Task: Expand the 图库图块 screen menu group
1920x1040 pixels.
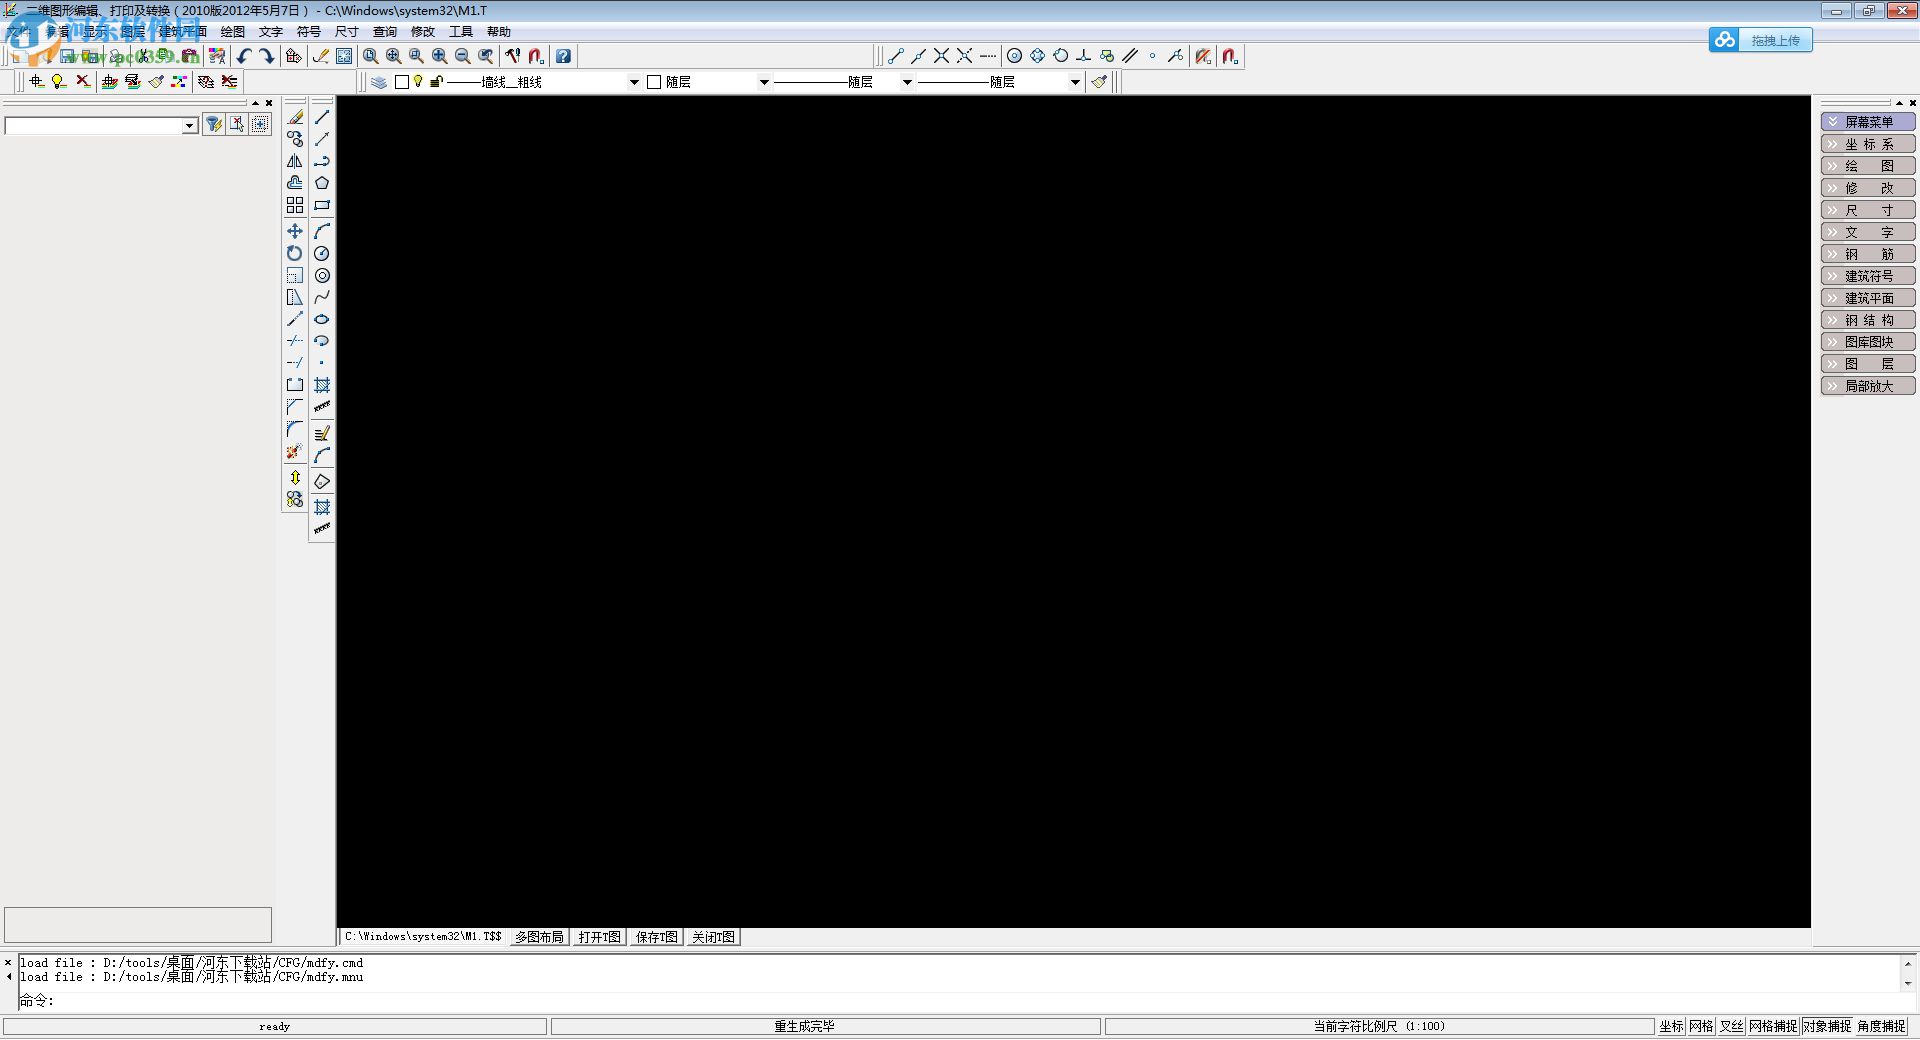Action: 1868,342
